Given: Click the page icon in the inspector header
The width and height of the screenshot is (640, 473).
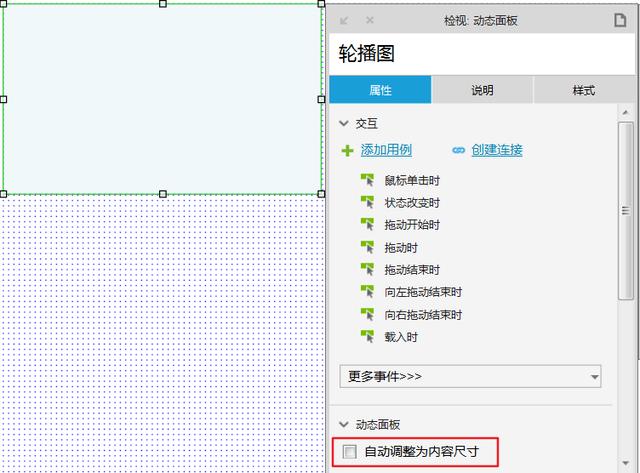Looking at the screenshot, I should (620, 20).
